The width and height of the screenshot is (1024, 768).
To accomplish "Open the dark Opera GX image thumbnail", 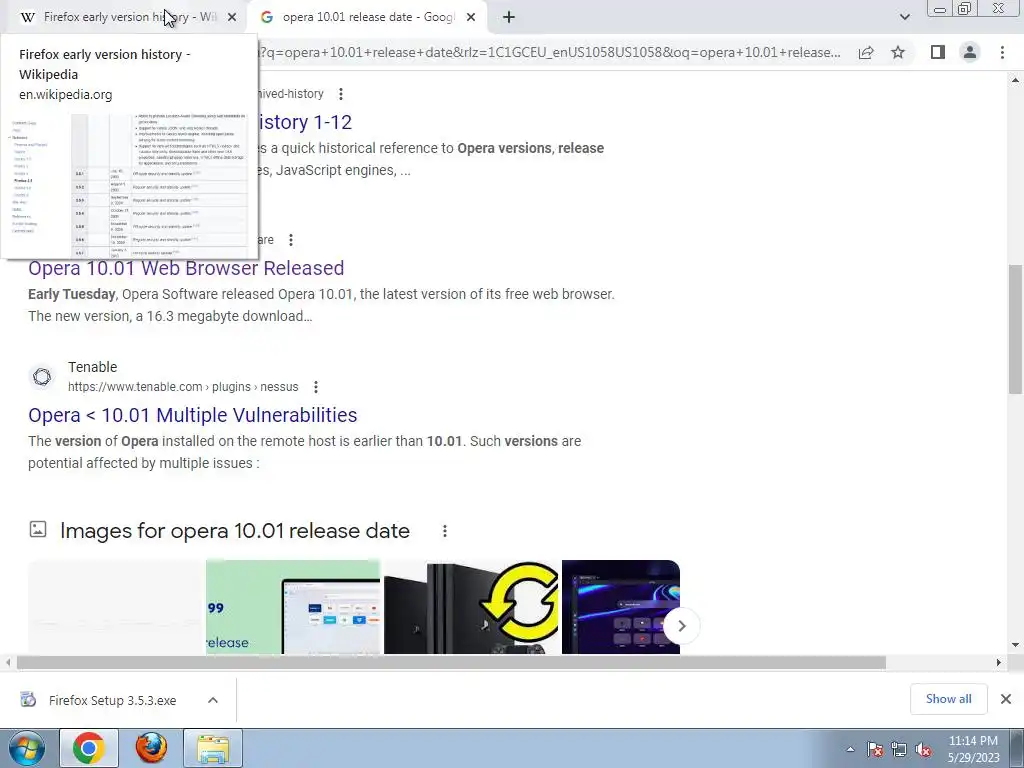I will click(x=620, y=607).
